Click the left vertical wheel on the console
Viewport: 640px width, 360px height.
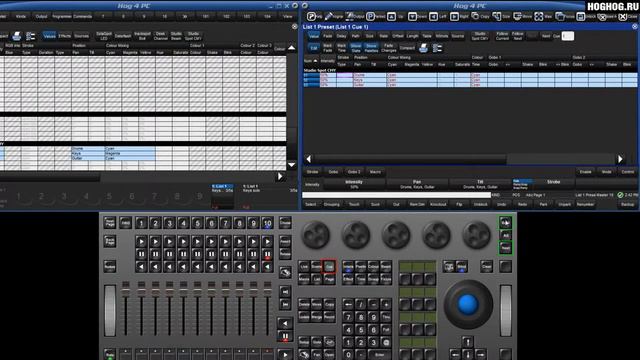(x=110, y=310)
